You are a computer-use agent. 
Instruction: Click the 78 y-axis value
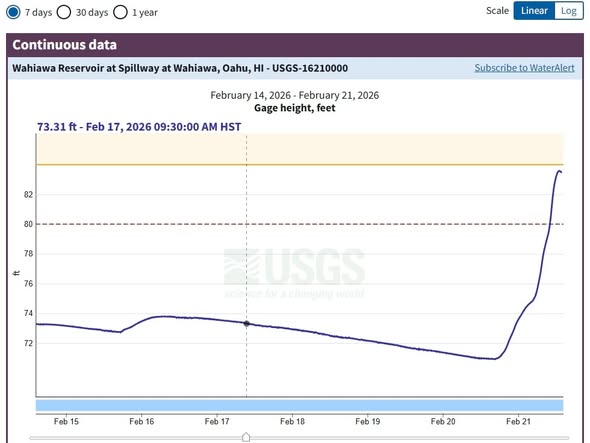[x=28, y=254]
